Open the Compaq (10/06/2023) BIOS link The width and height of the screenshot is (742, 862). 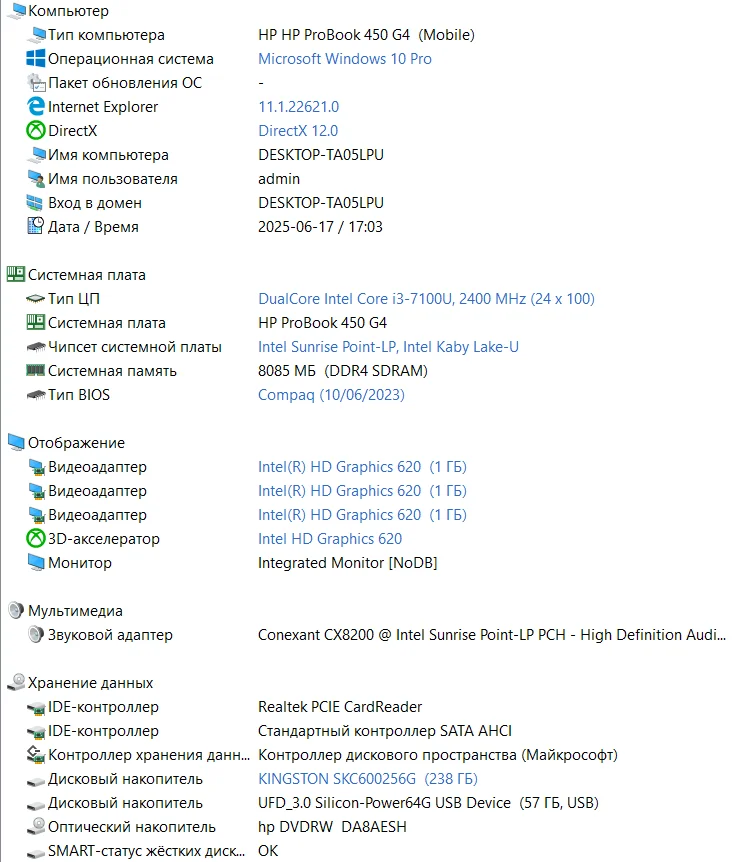click(331, 395)
